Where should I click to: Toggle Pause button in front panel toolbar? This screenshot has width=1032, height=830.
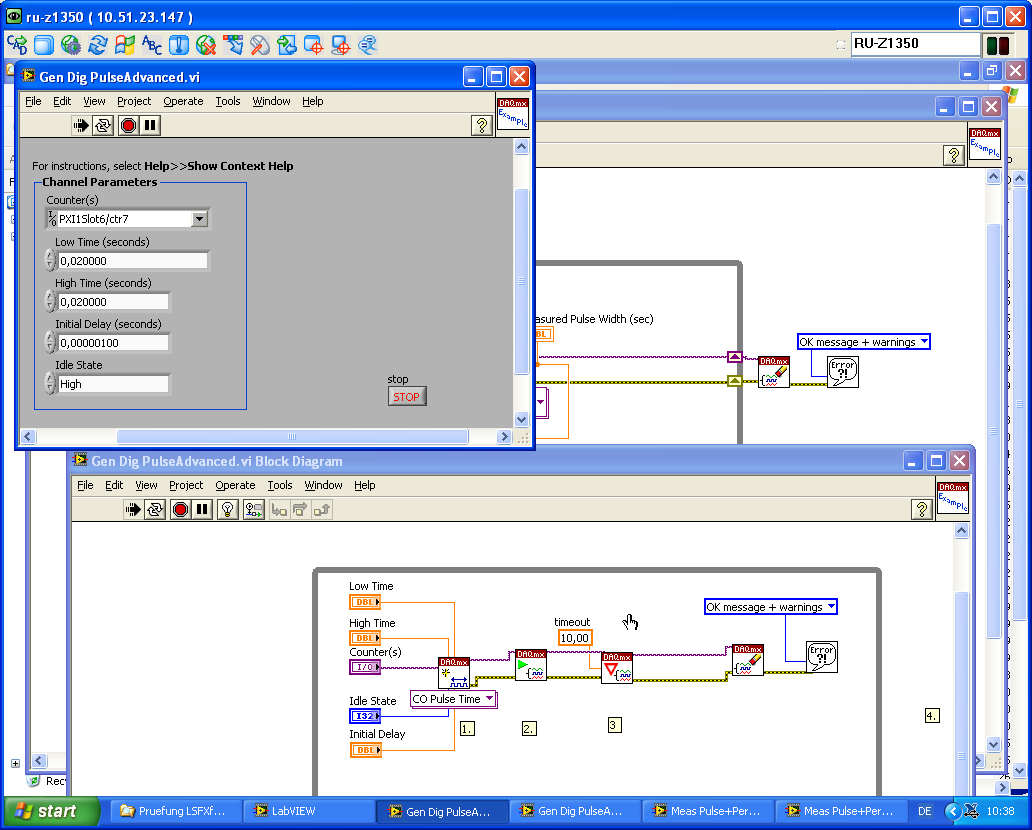coord(150,125)
